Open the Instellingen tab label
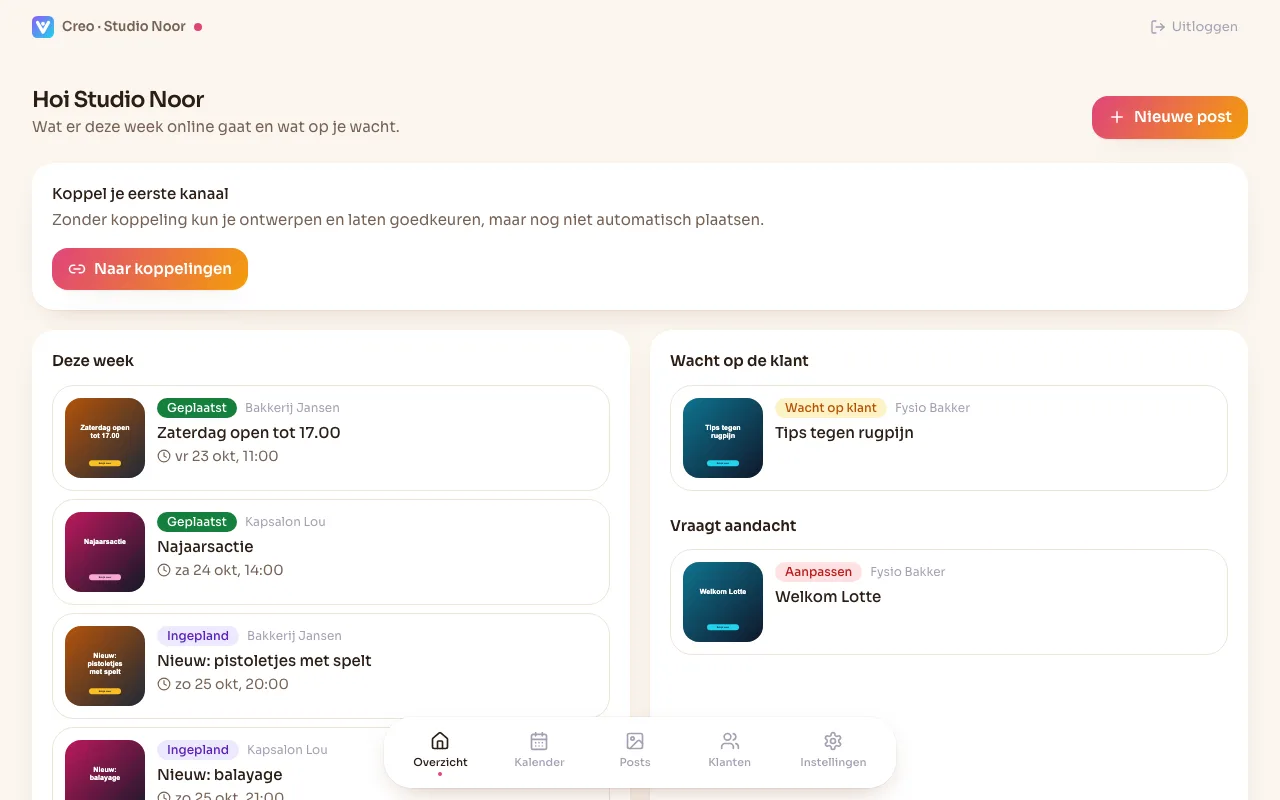 click(833, 762)
